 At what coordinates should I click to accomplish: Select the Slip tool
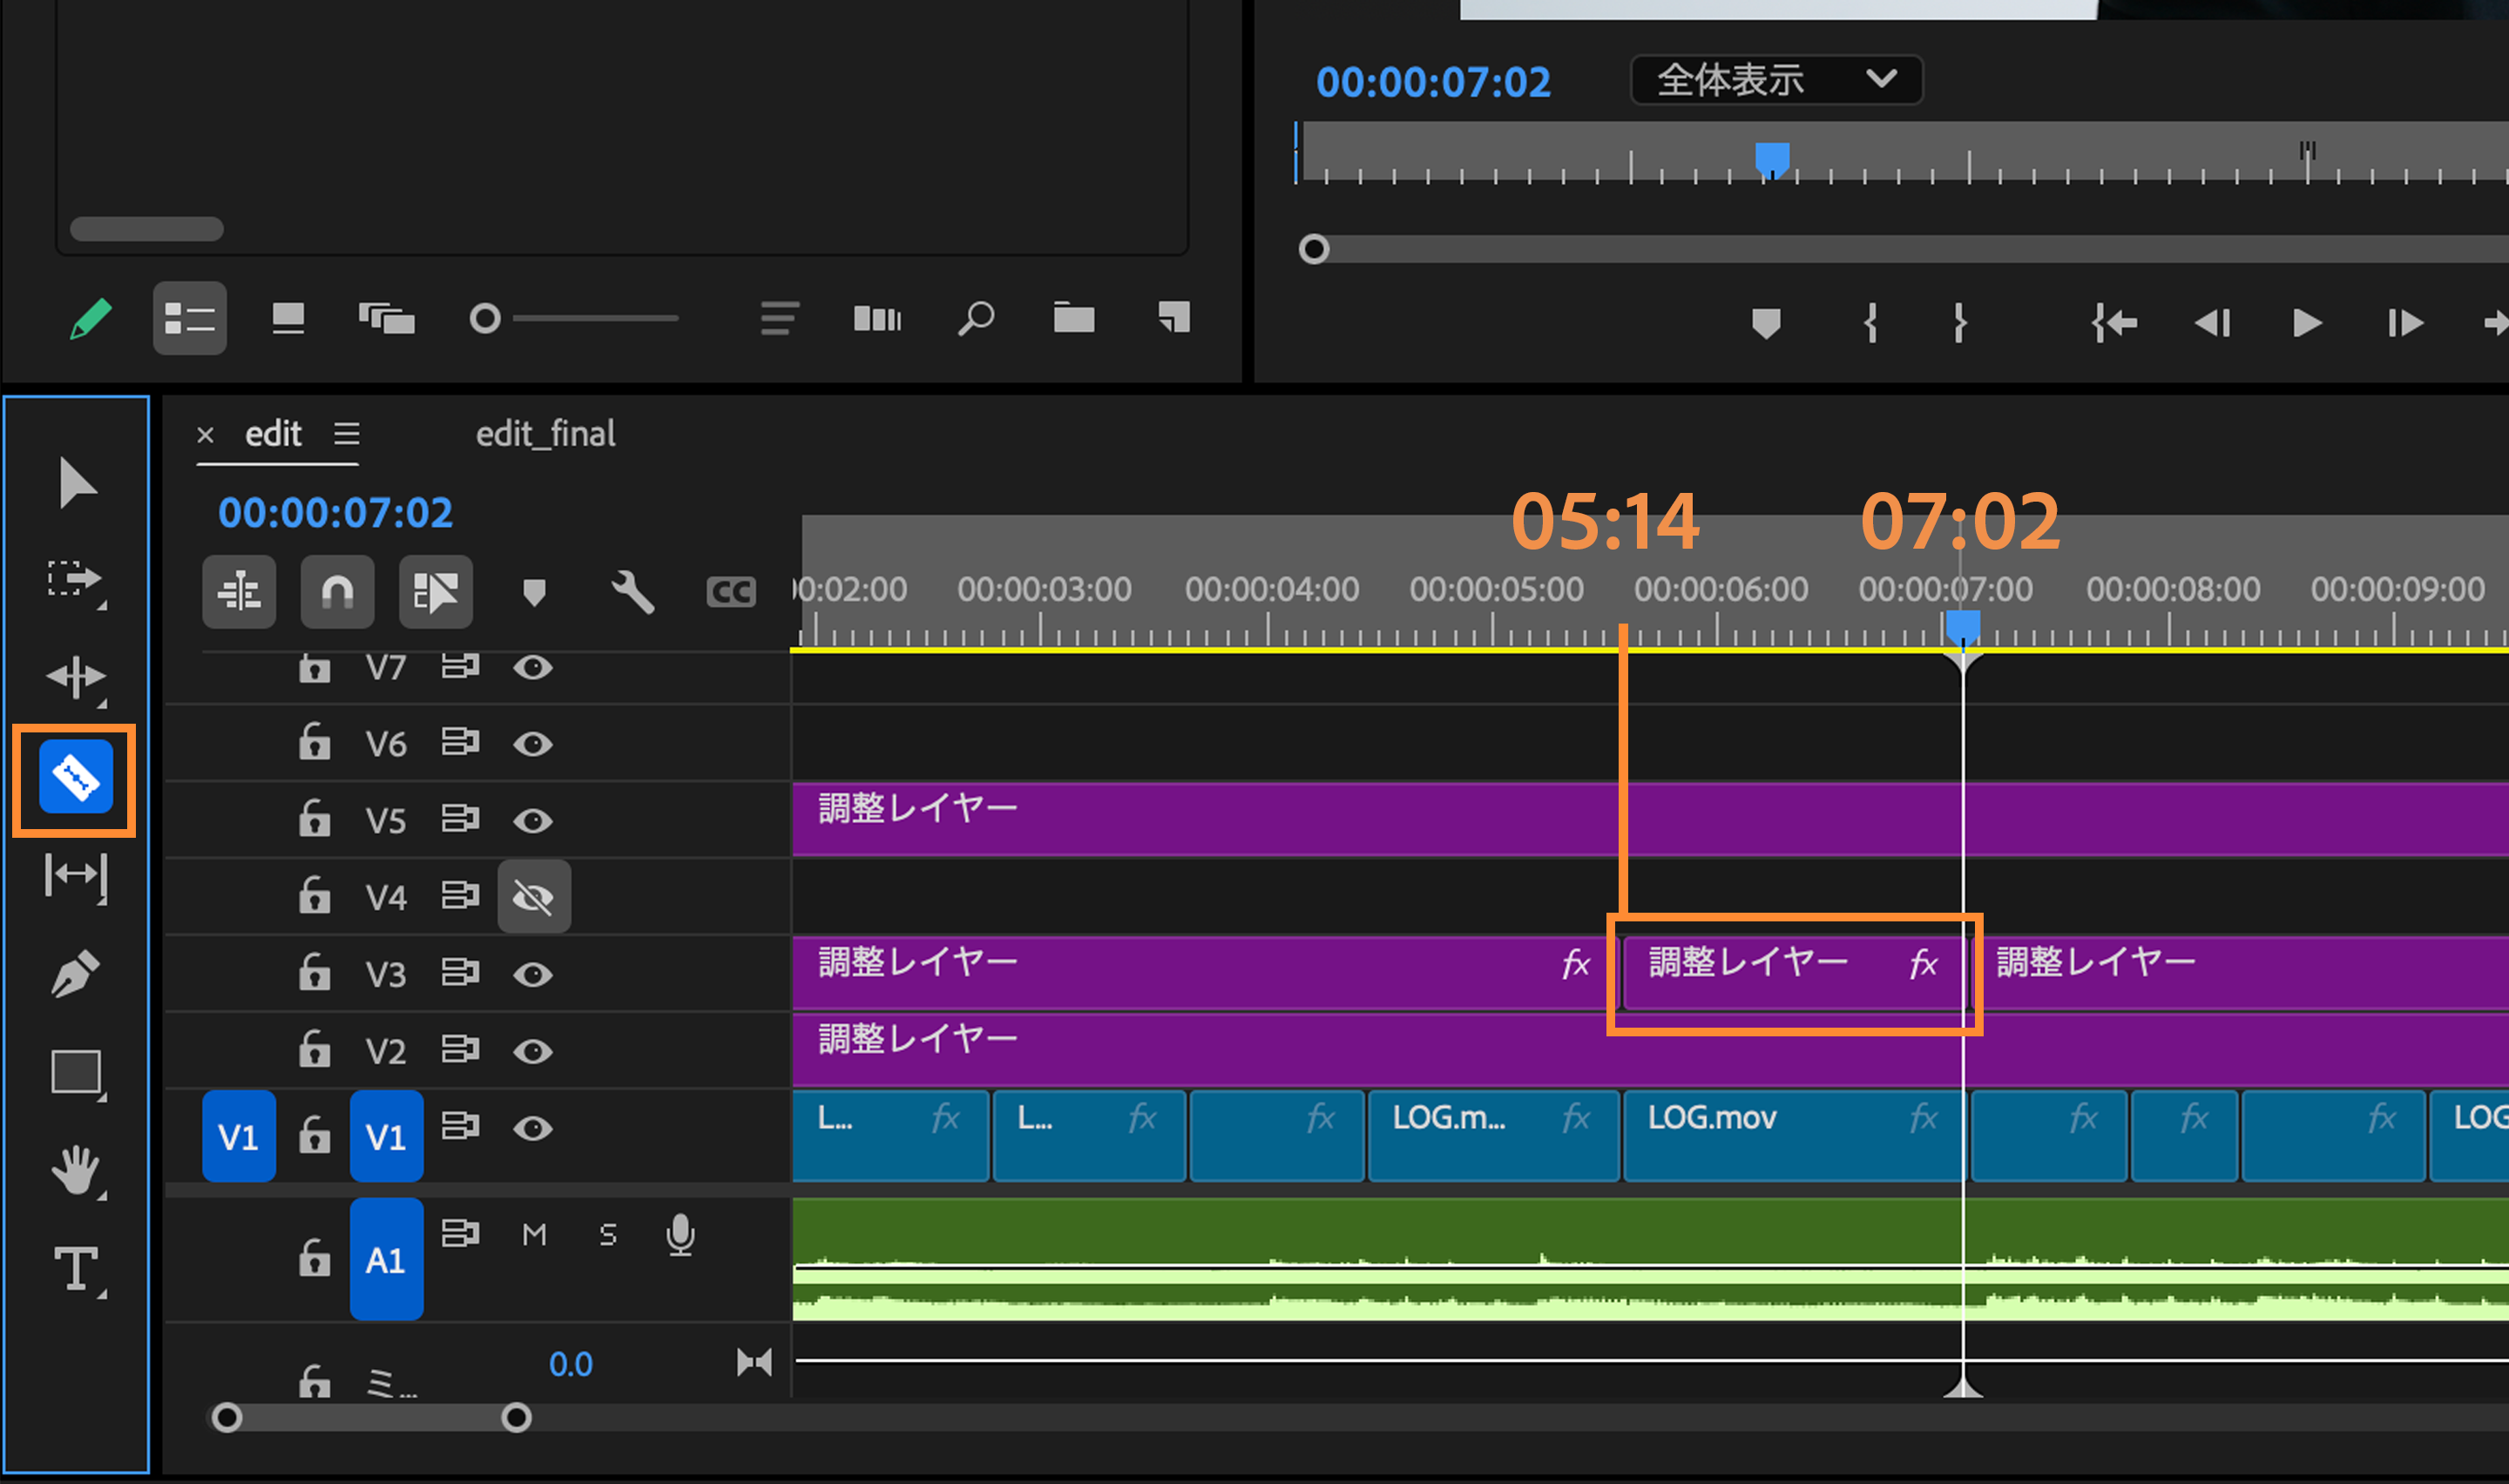(x=76, y=875)
